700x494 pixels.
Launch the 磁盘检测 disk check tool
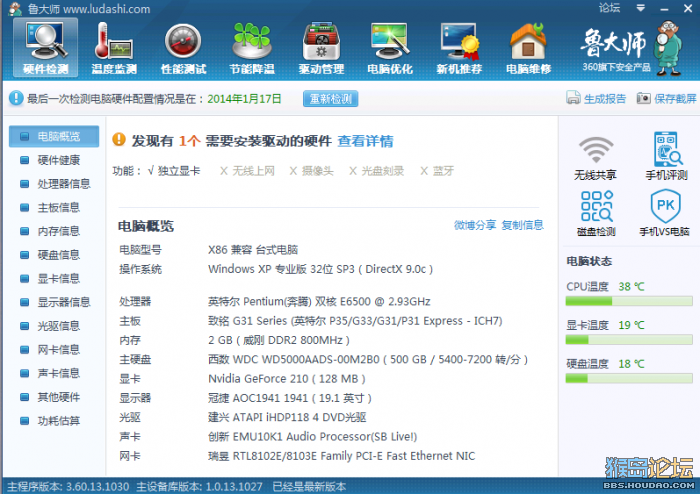(x=596, y=213)
